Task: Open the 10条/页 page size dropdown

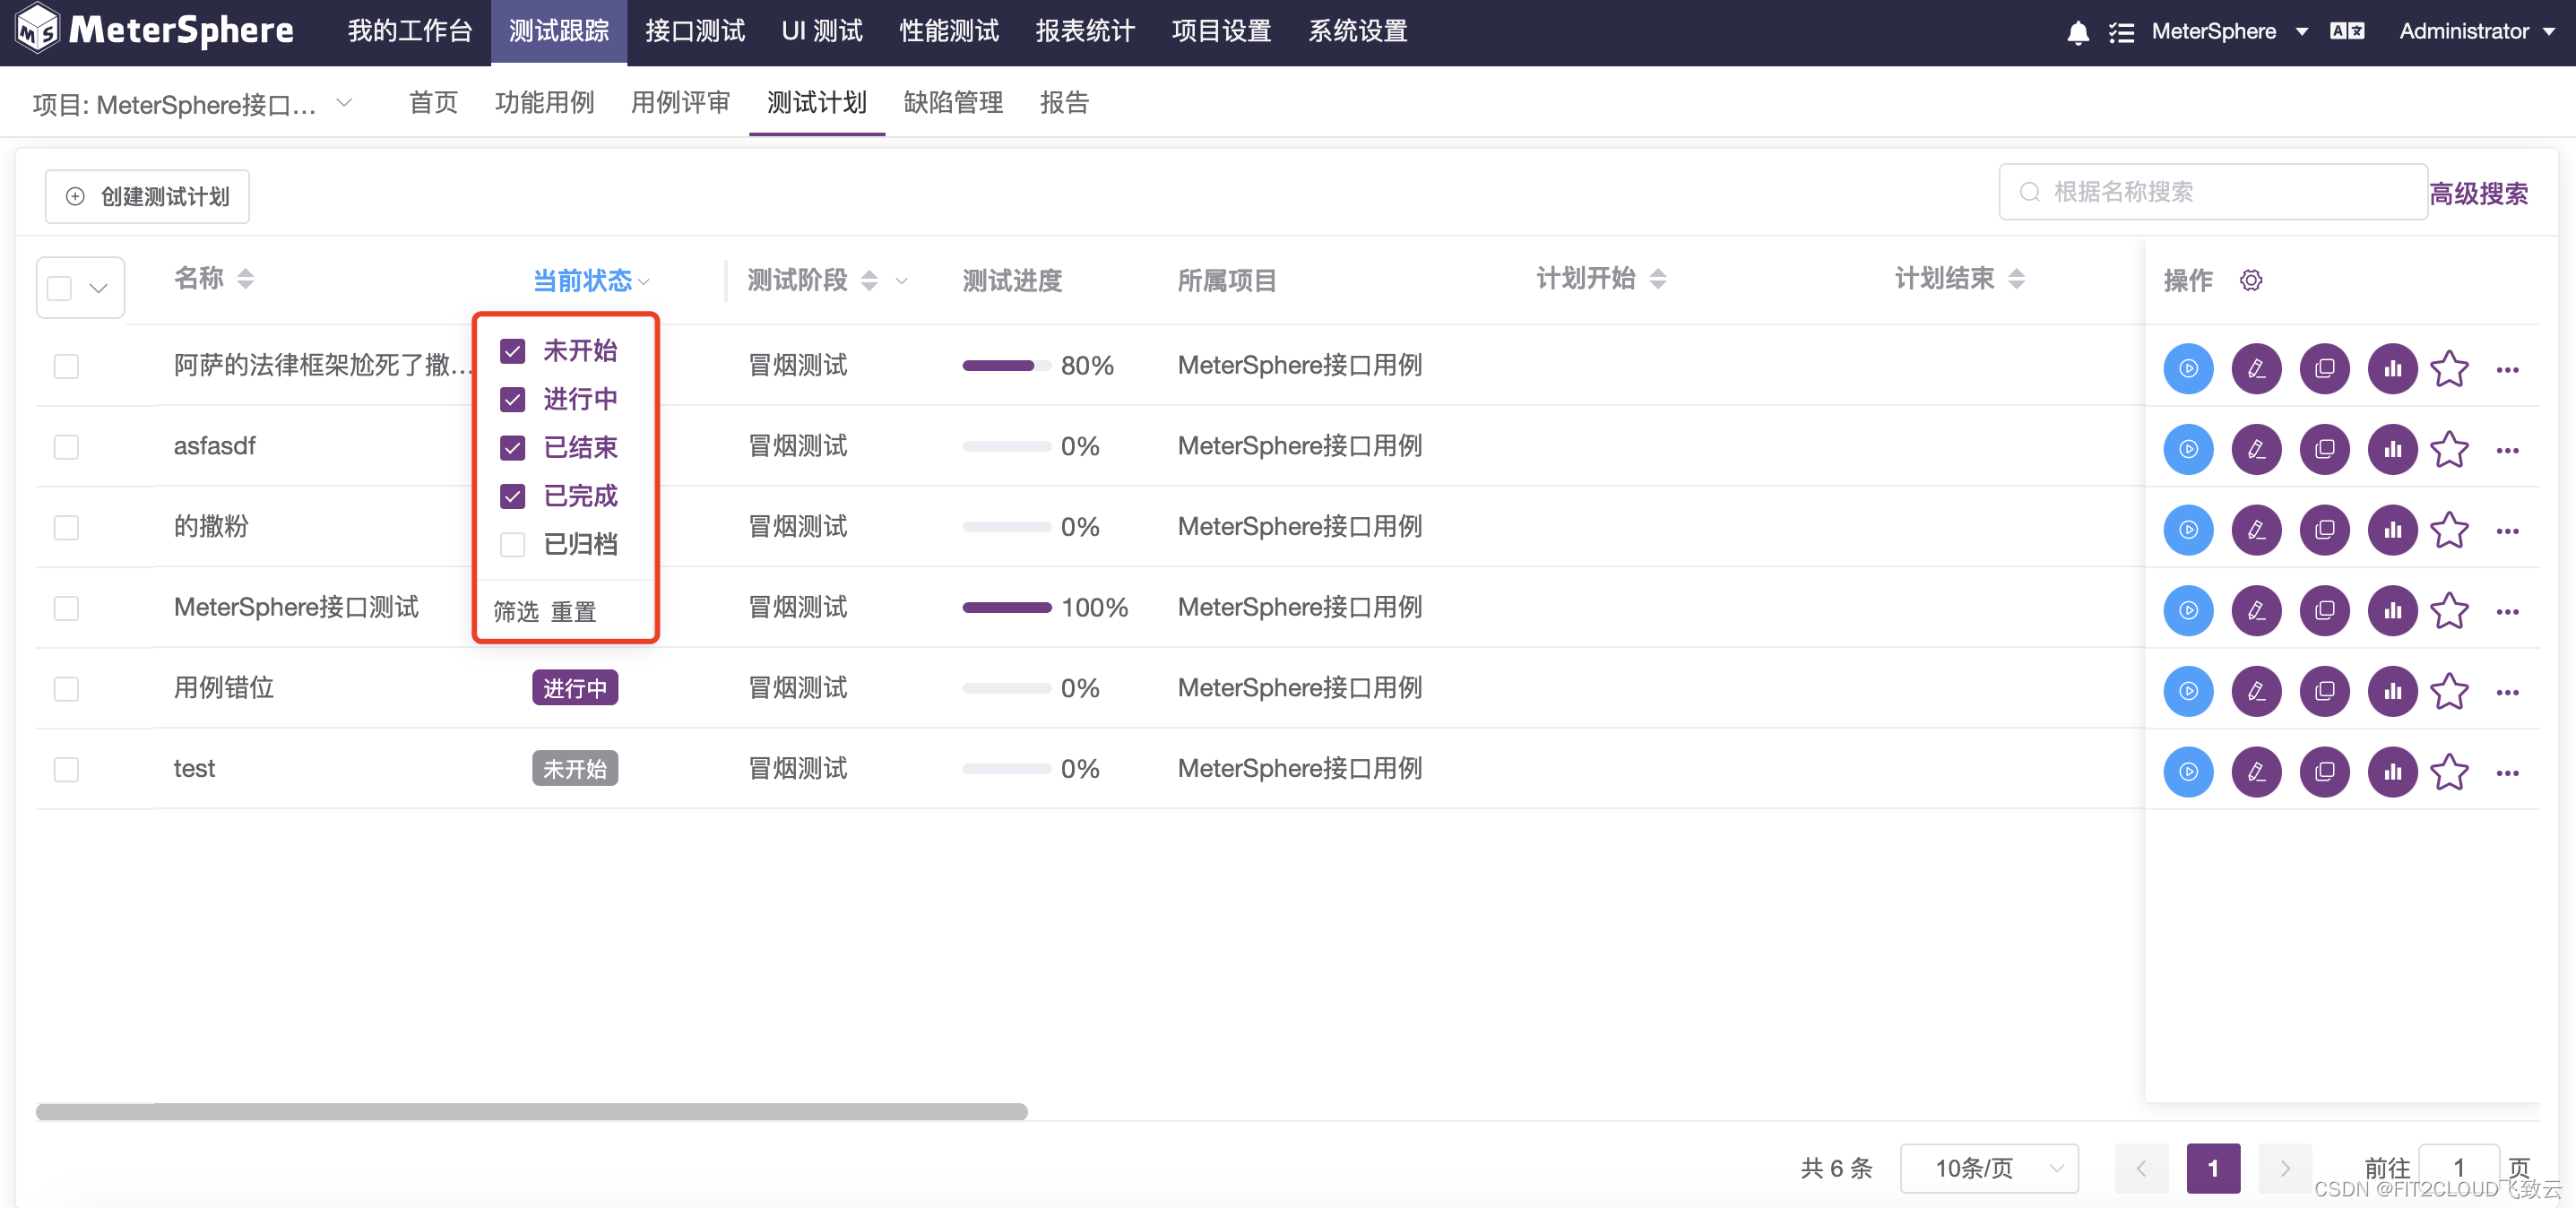Action: point(1988,1168)
